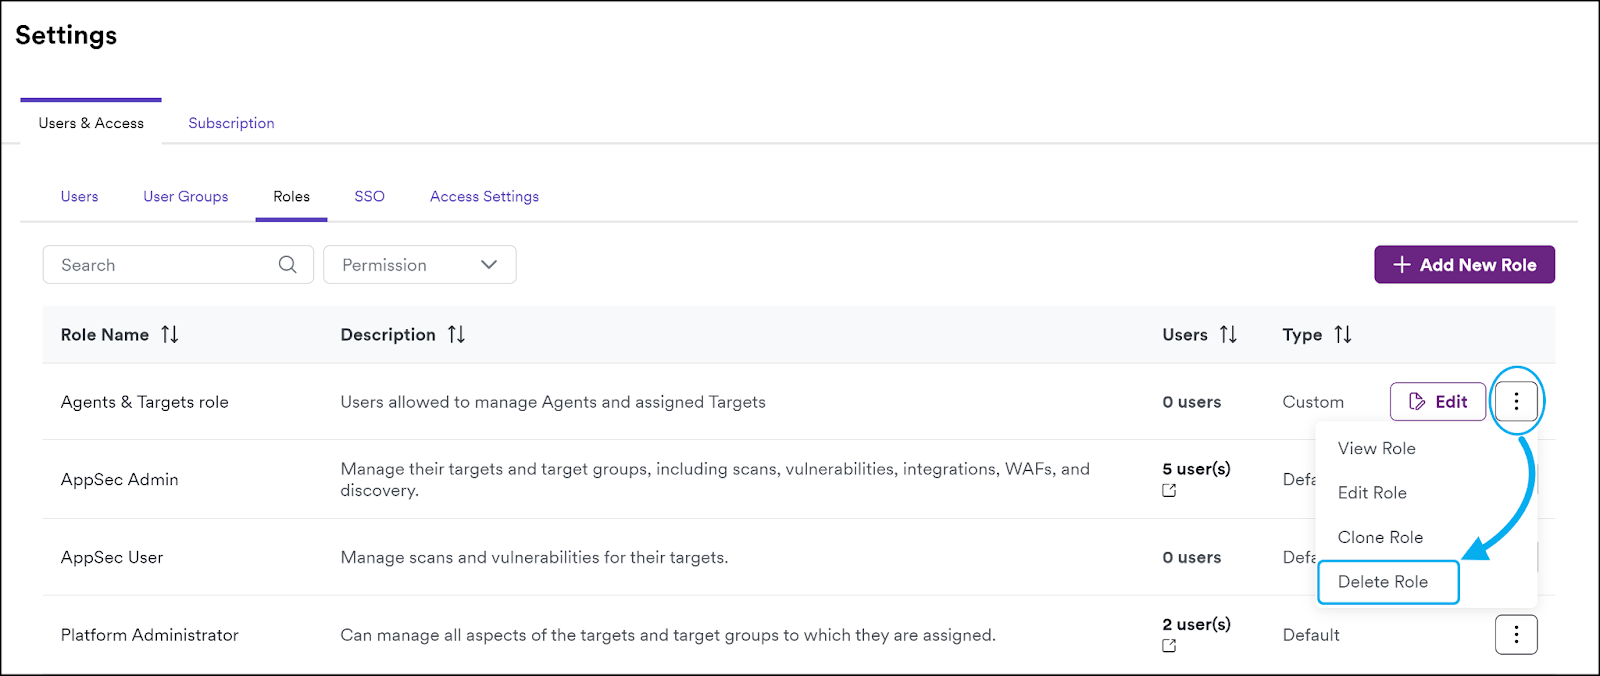Click the Settings page heading

66,35
